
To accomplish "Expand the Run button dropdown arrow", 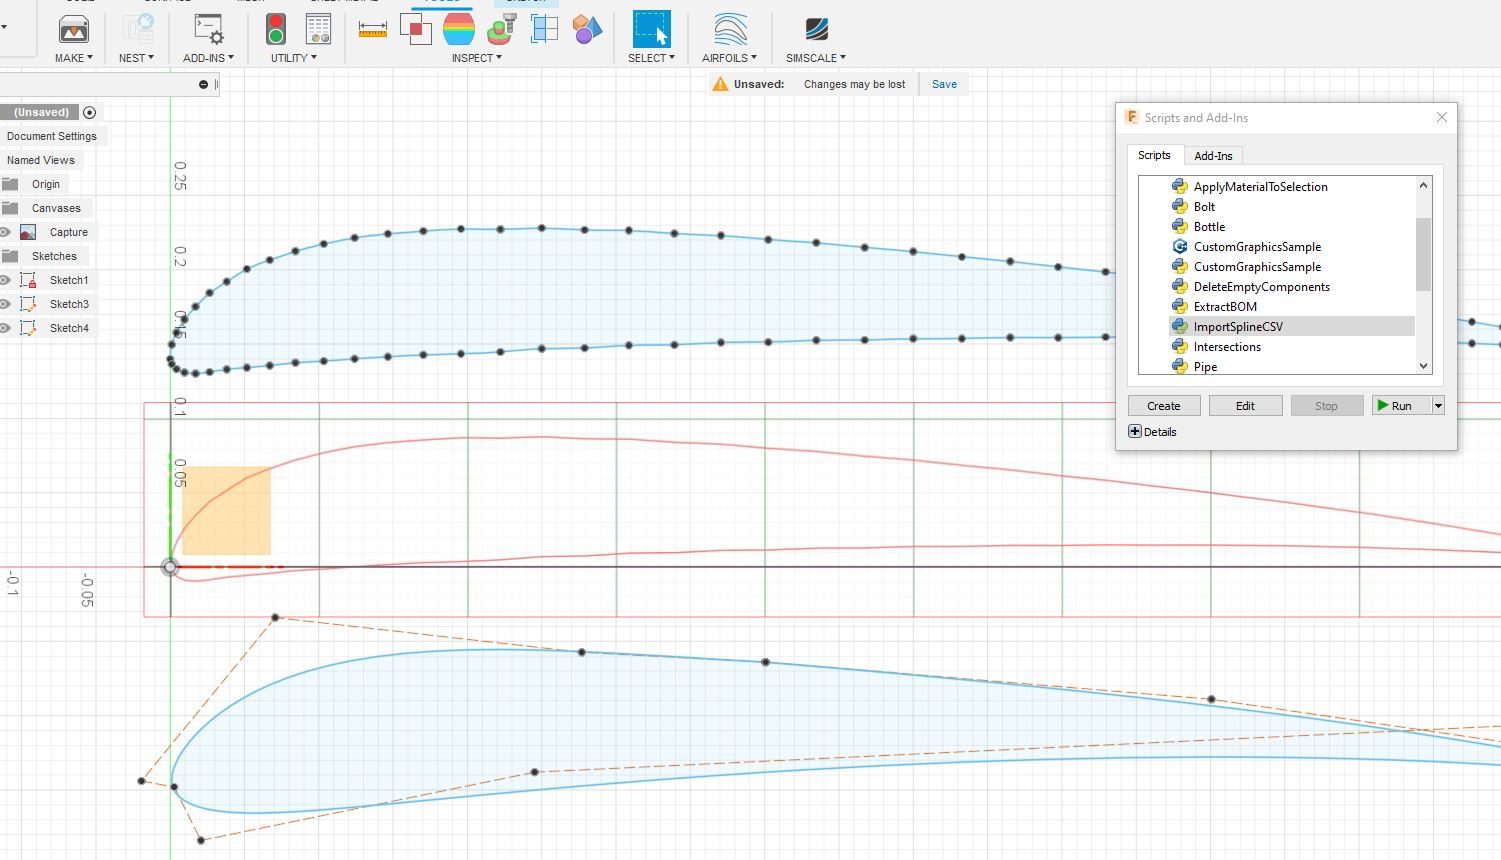I will point(1438,406).
